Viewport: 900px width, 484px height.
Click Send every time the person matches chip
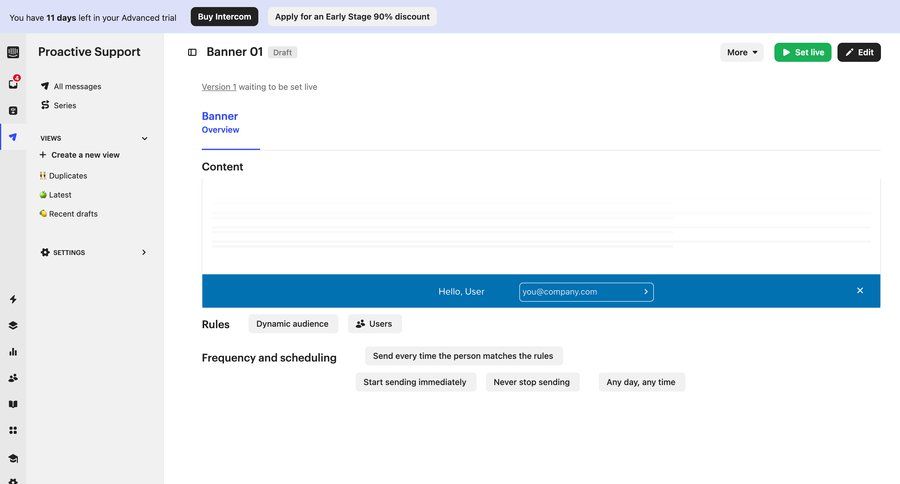pyautogui.click(x=463, y=356)
